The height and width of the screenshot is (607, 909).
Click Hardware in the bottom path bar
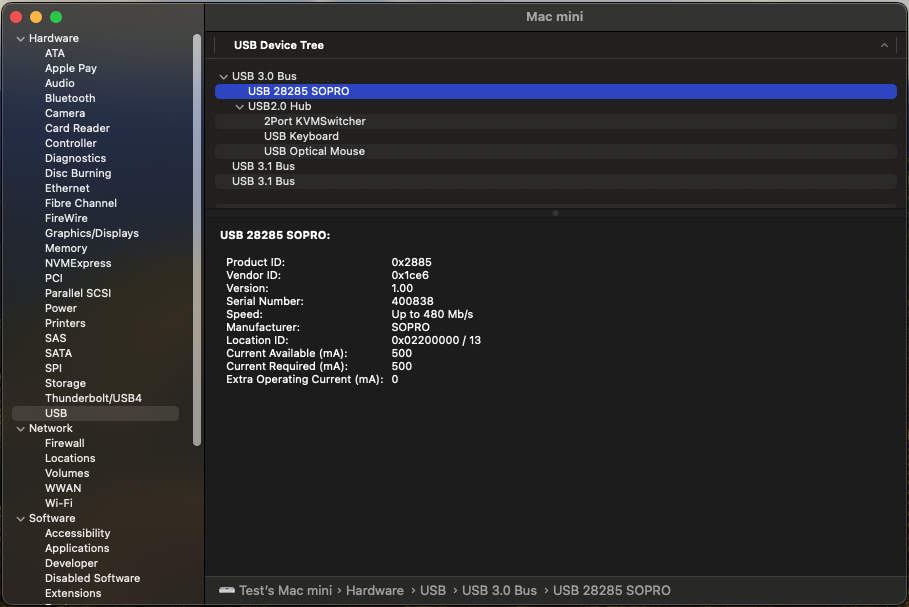374,591
